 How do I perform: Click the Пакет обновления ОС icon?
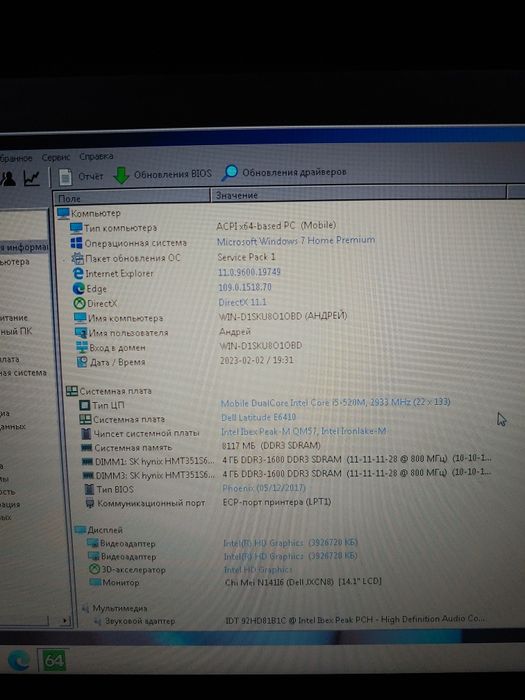click(77, 258)
